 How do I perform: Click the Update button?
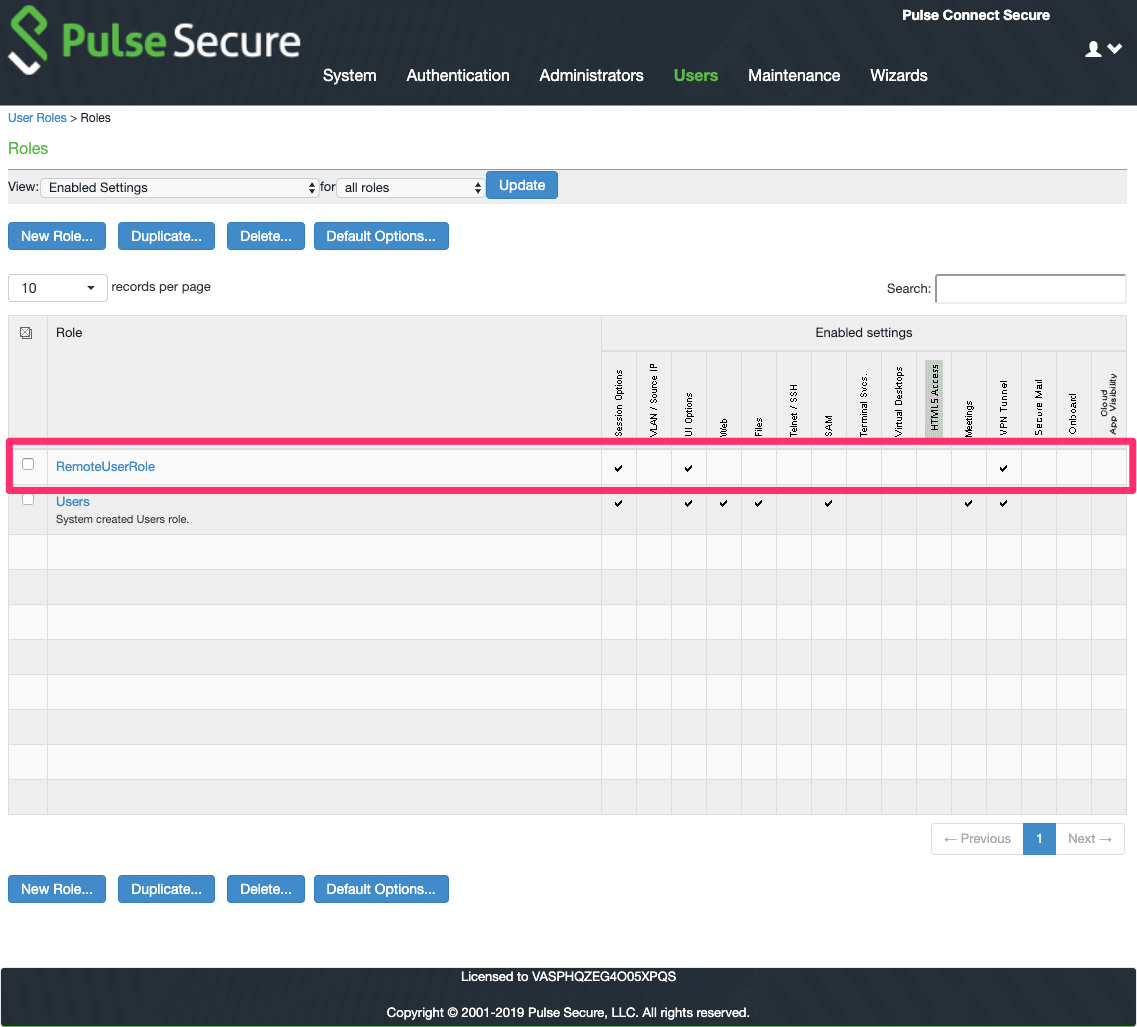[521, 185]
